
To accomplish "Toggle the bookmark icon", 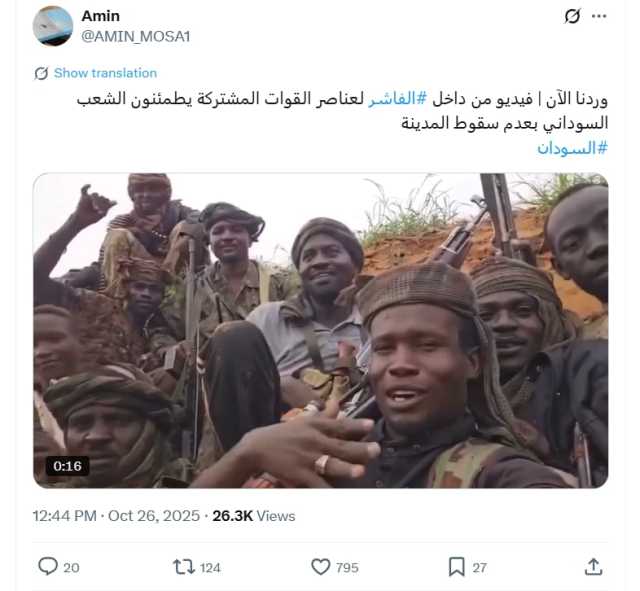I will coord(456,567).
